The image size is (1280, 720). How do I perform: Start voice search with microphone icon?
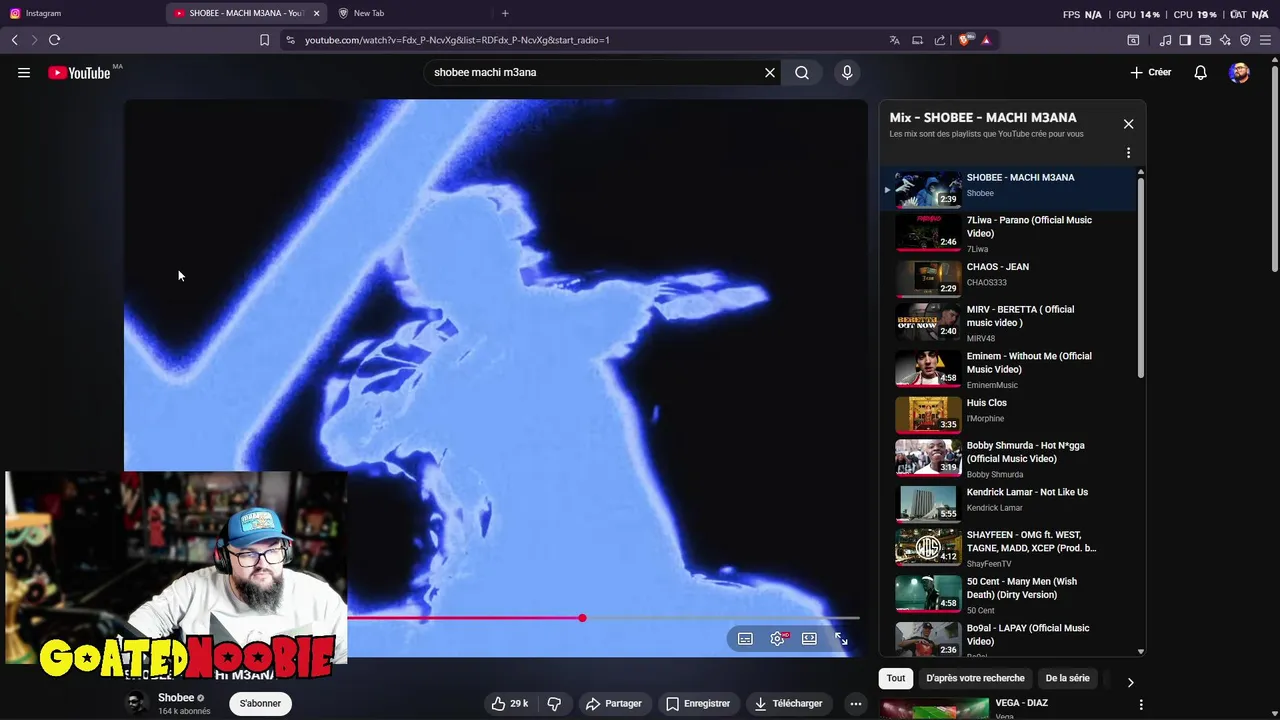847,72
